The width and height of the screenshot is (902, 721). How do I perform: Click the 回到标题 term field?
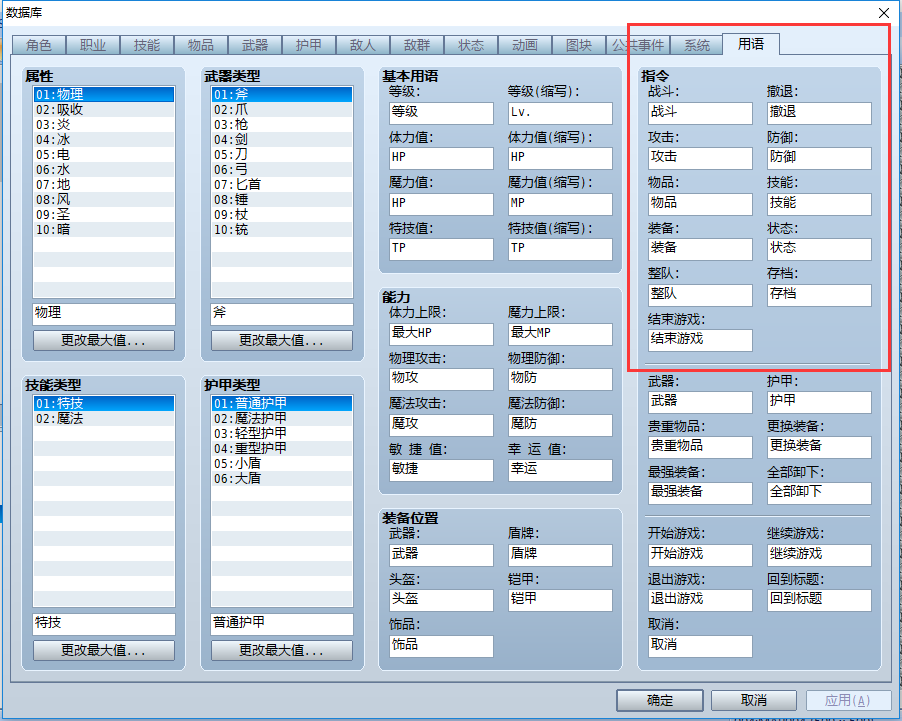(819, 600)
